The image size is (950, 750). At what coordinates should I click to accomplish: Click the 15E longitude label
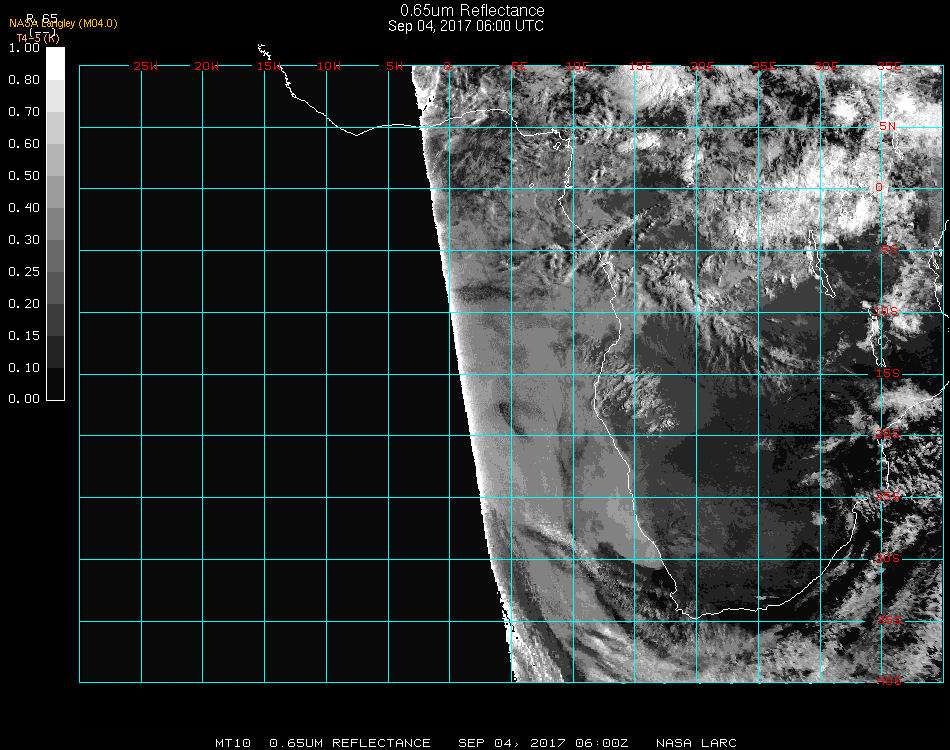(x=640, y=66)
